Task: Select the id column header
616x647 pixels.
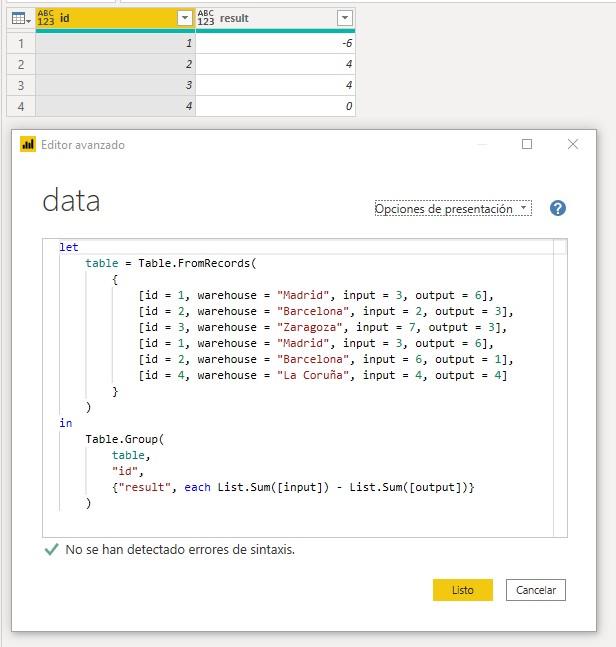Action: pos(110,18)
